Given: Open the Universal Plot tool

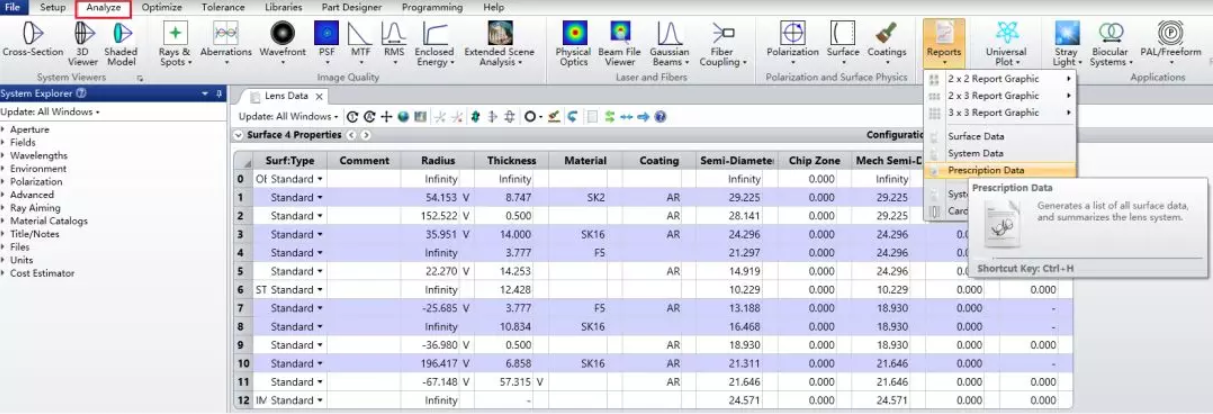Looking at the screenshot, I should tap(1005, 38).
